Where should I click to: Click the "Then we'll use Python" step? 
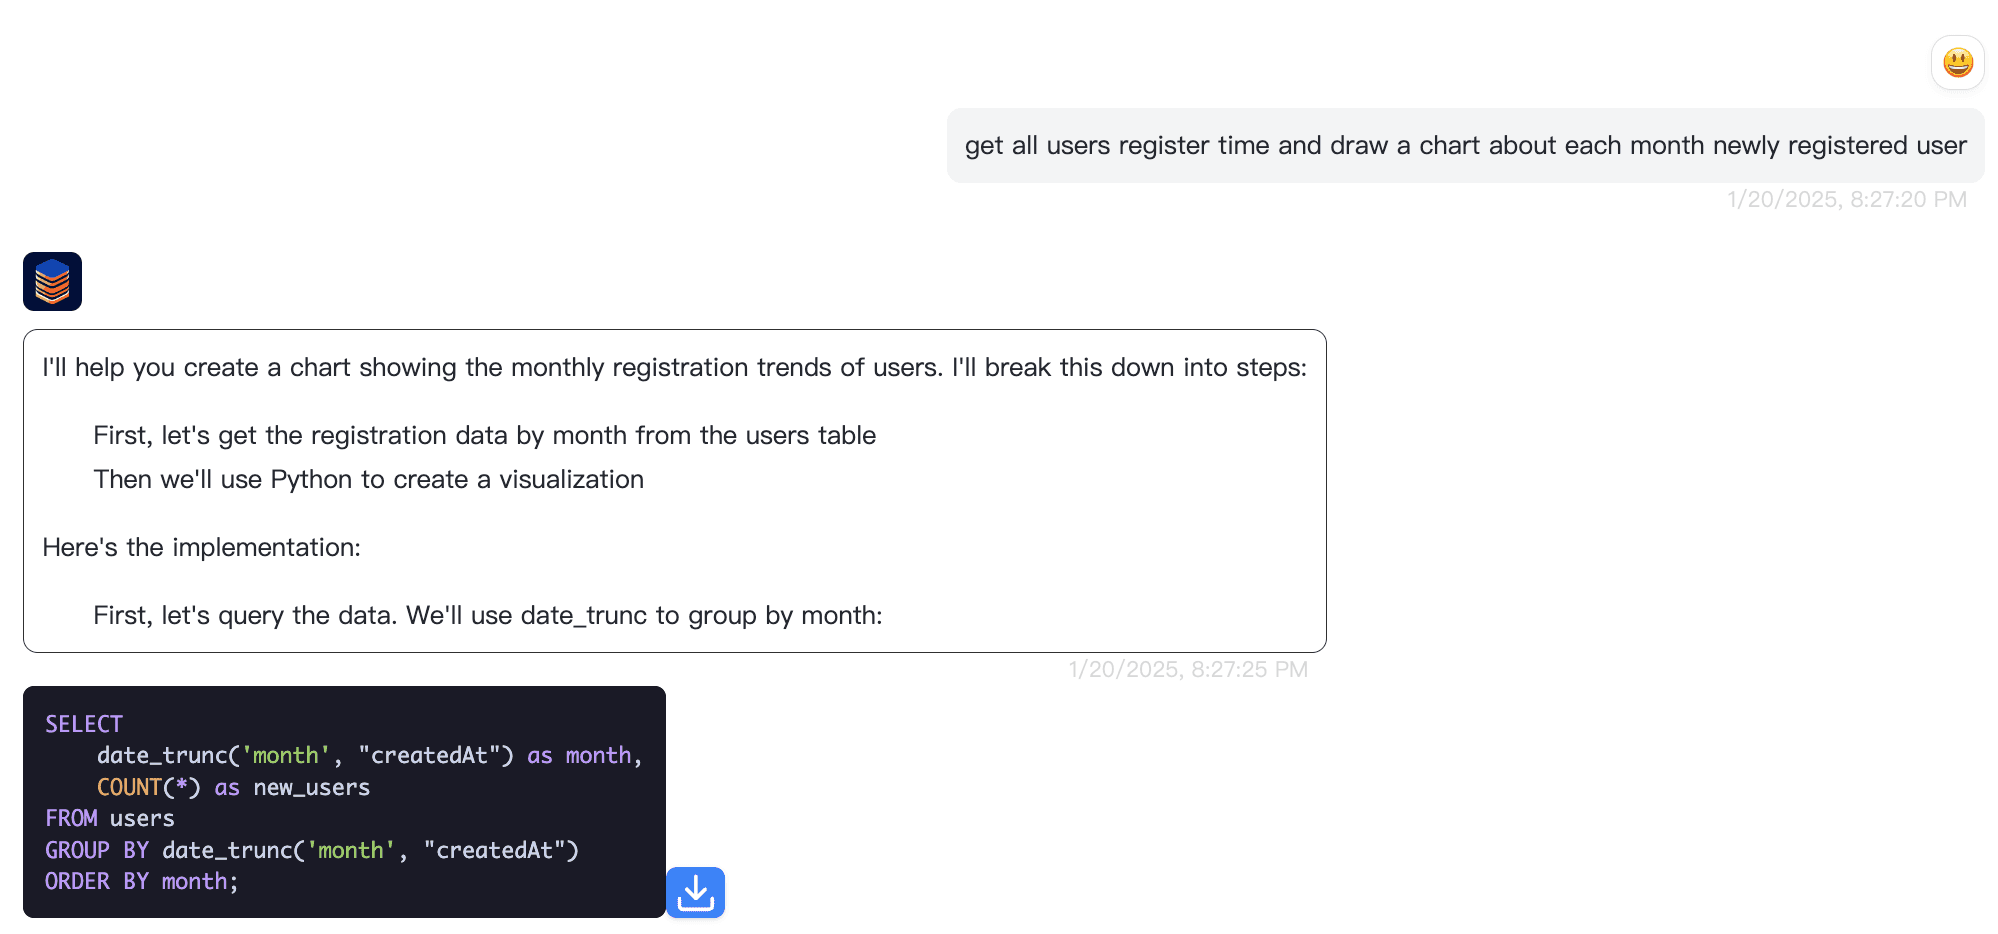[x=368, y=479]
